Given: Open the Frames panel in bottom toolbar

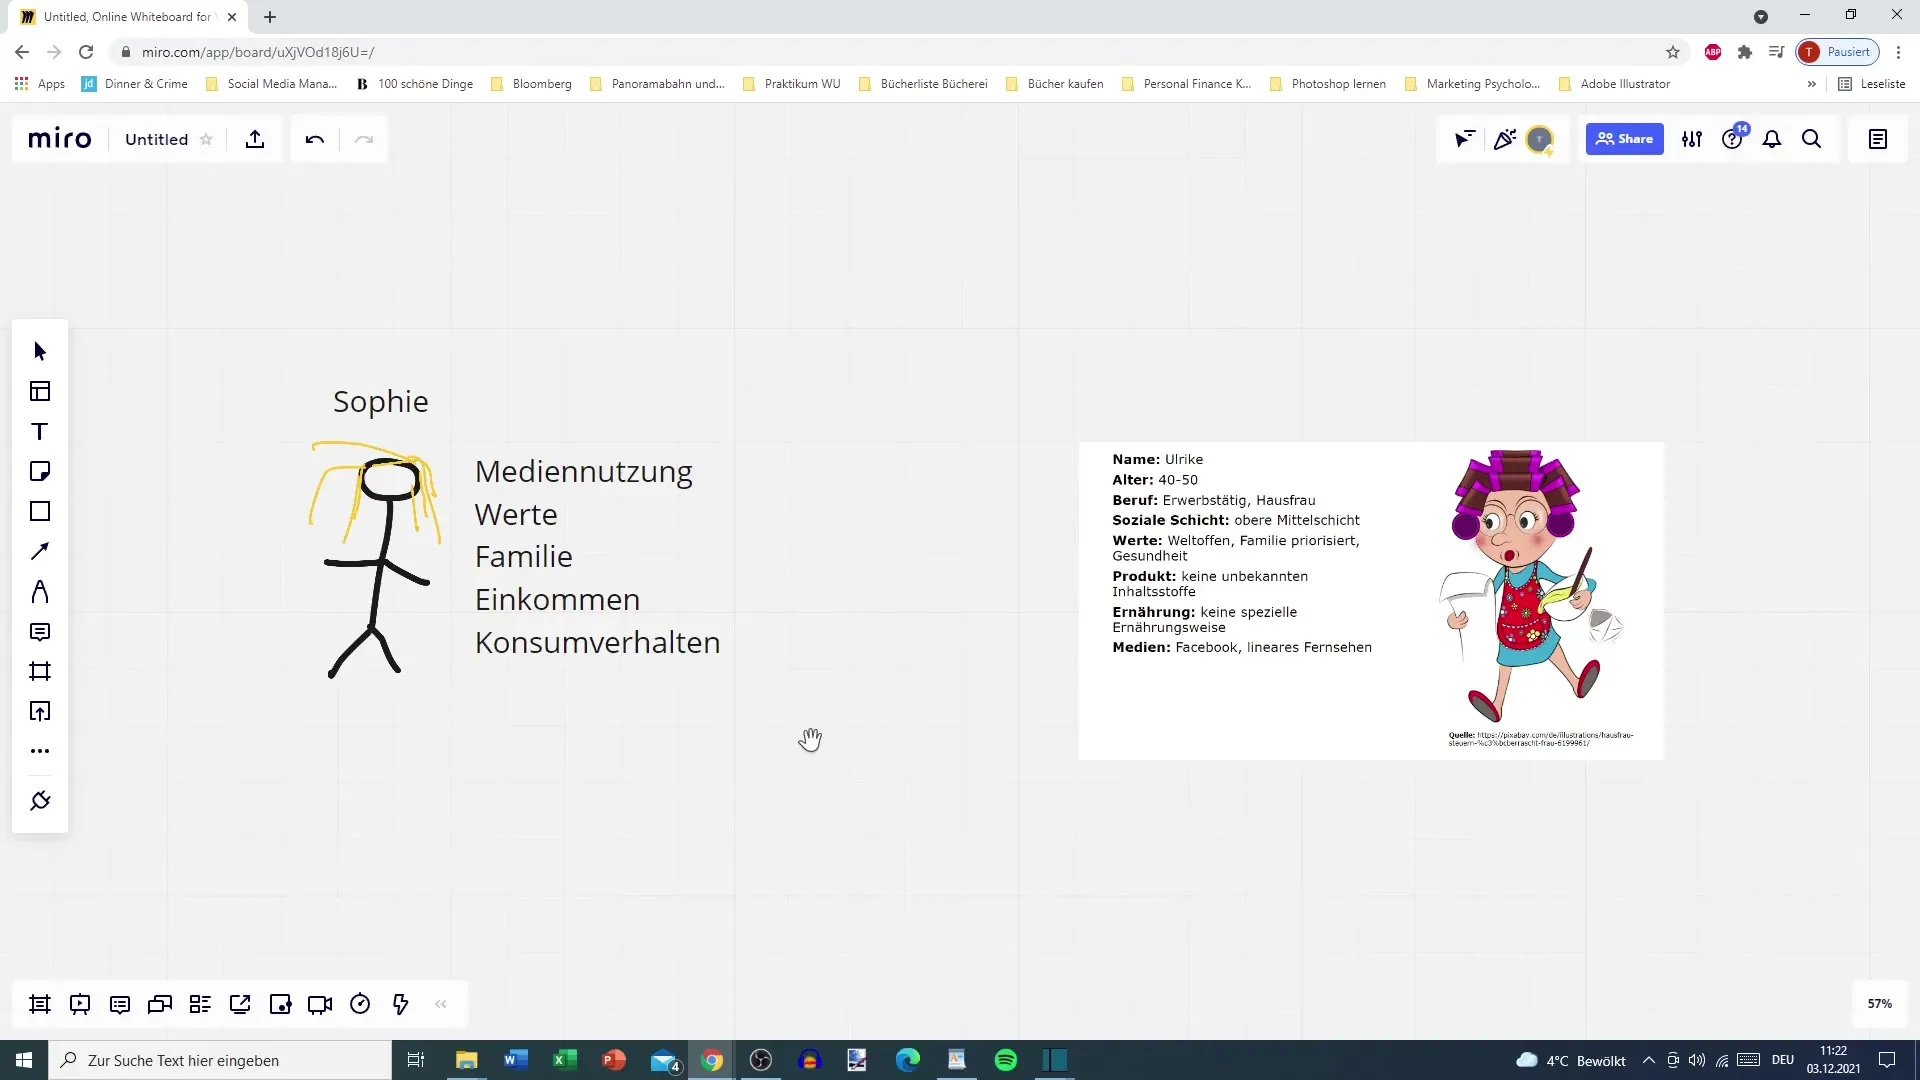Looking at the screenshot, I should coord(40,1004).
